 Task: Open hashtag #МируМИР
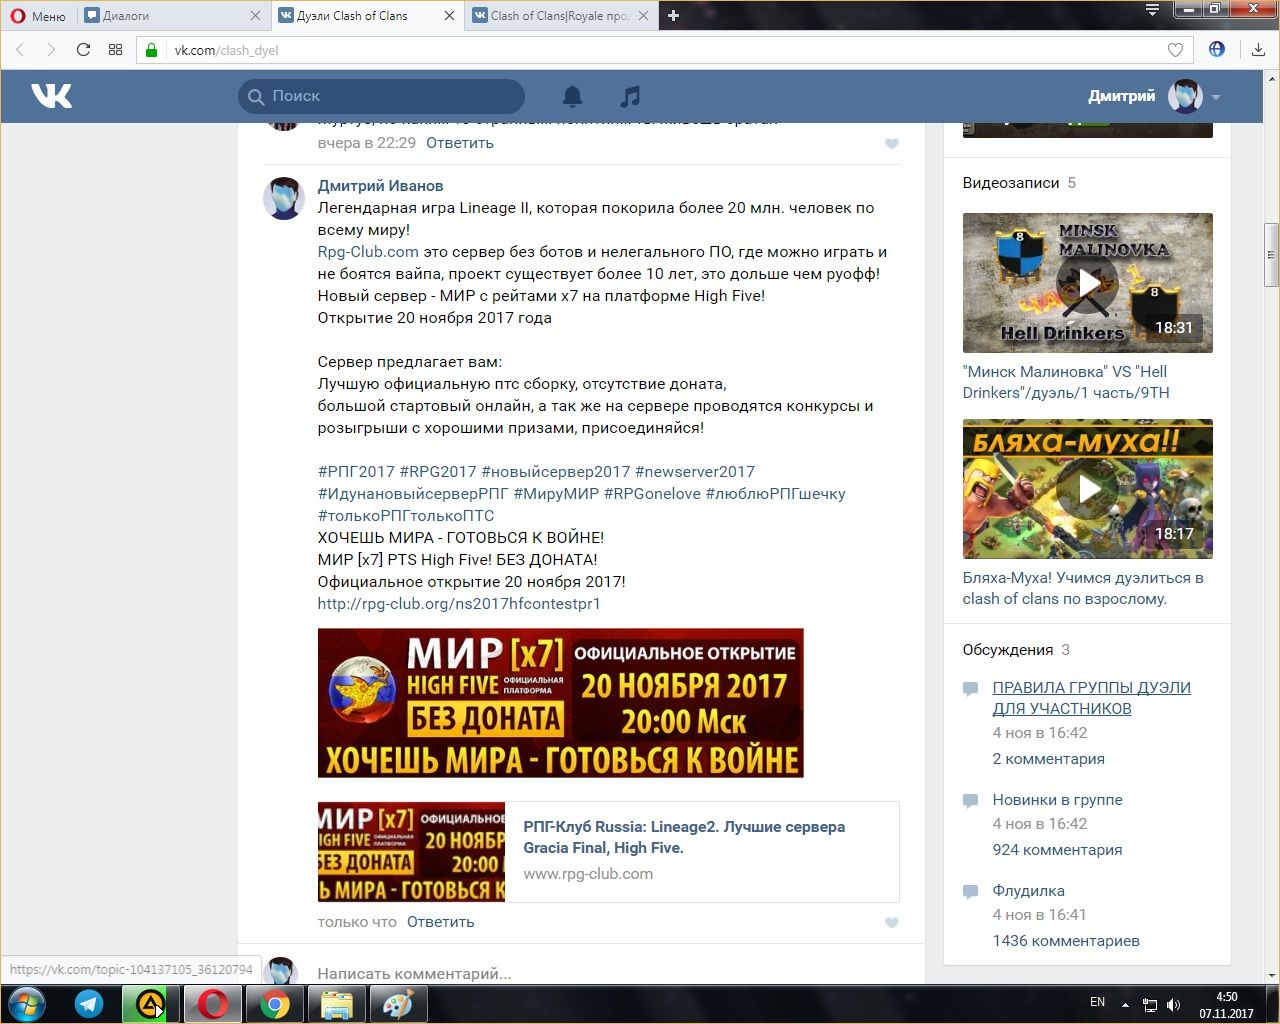[x=556, y=494]
